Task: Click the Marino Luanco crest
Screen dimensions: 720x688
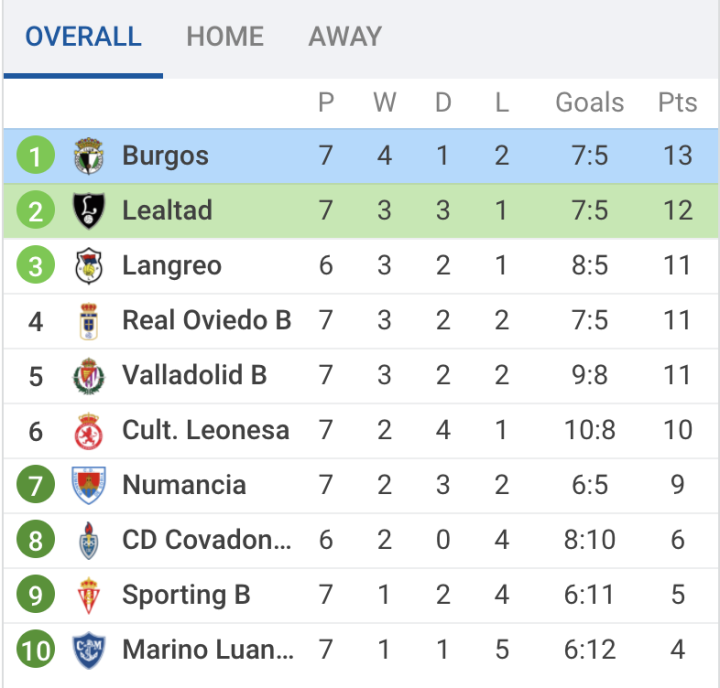Action: coord(89,651)
